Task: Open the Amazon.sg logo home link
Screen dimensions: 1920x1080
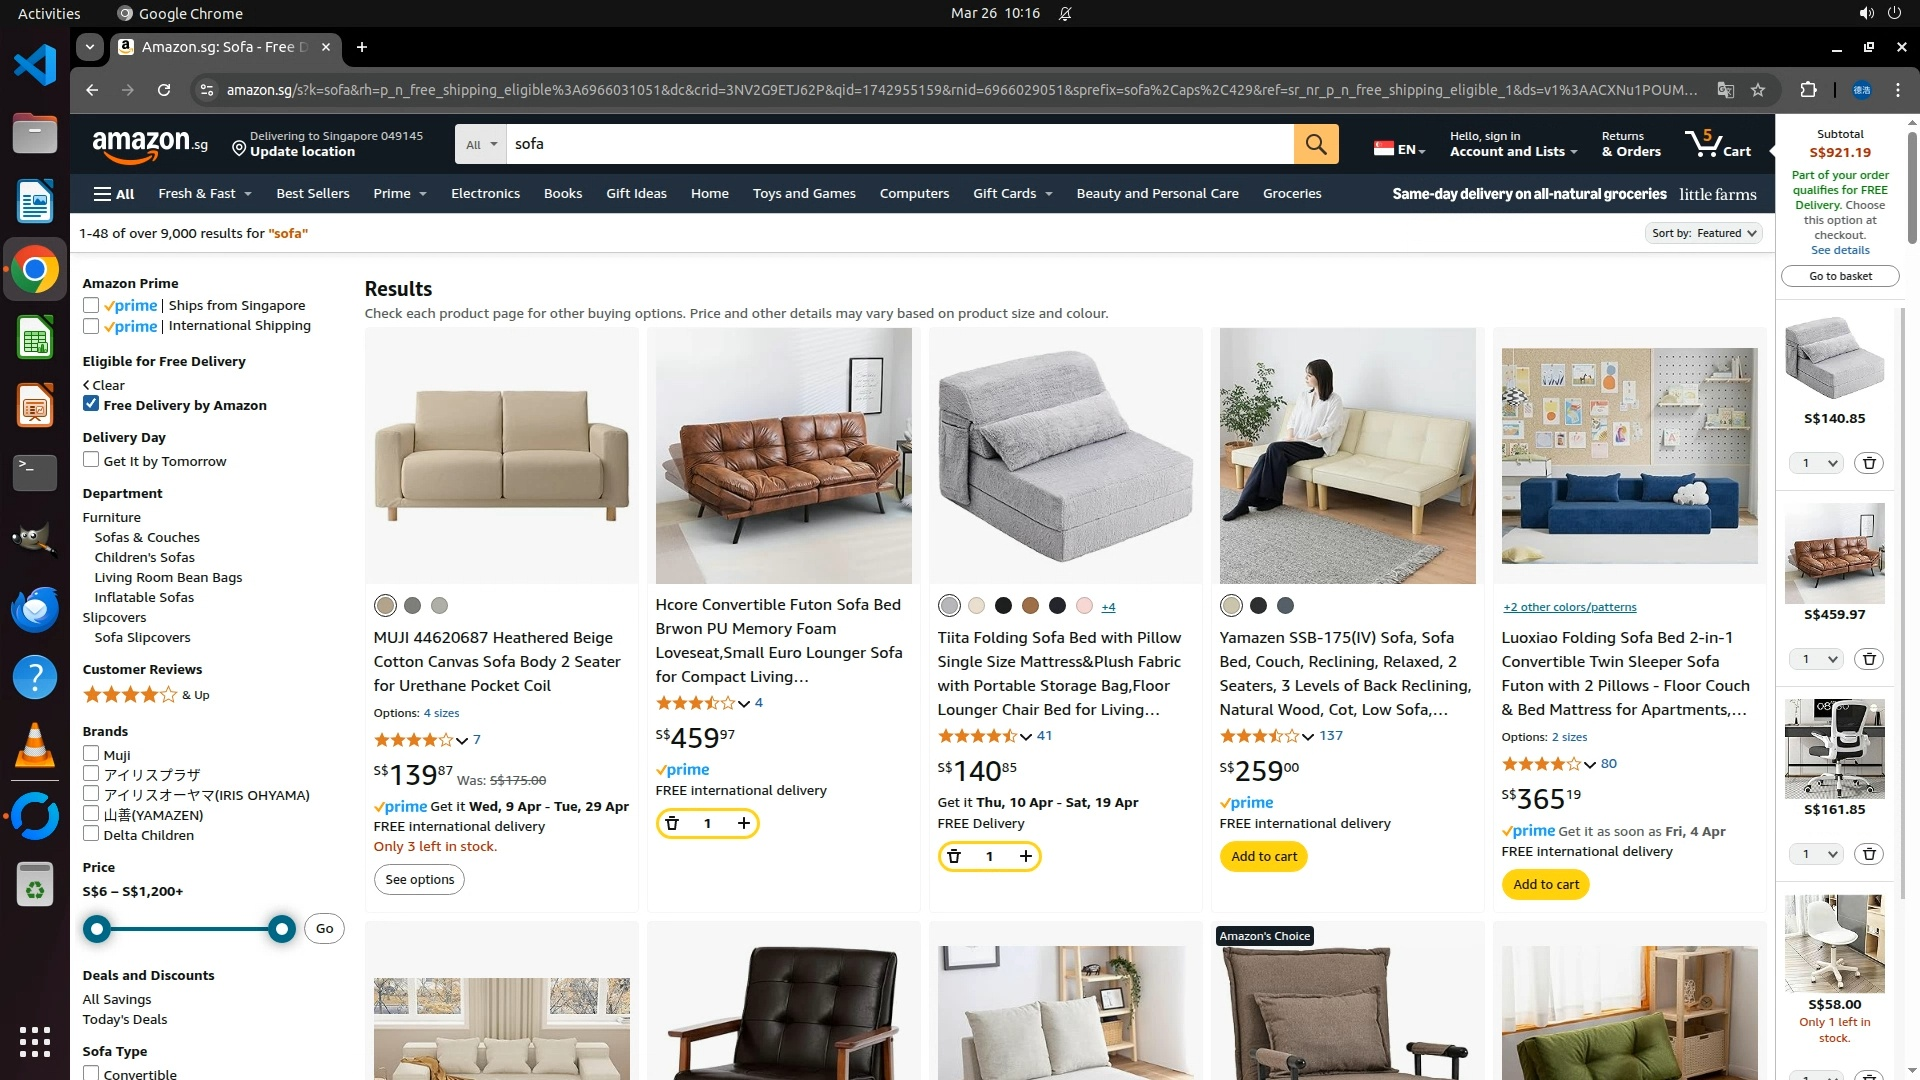Action: 150,145
